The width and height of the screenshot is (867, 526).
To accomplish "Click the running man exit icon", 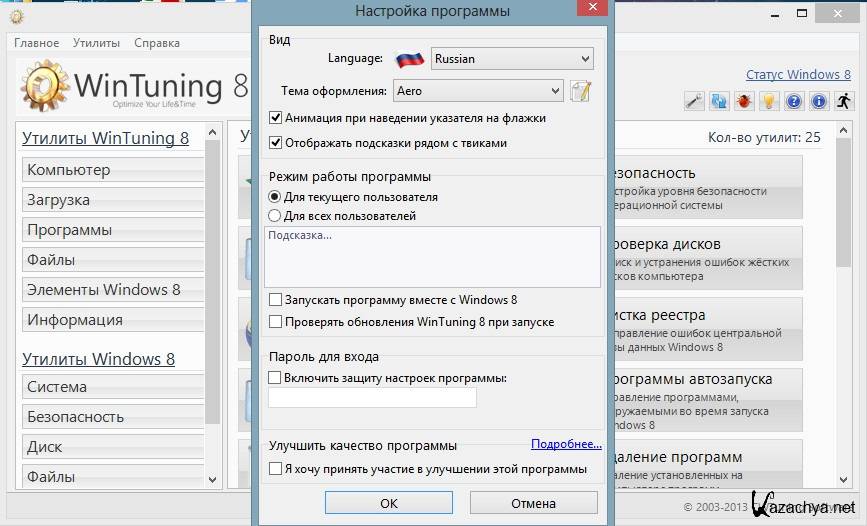I will pos(843,101).
